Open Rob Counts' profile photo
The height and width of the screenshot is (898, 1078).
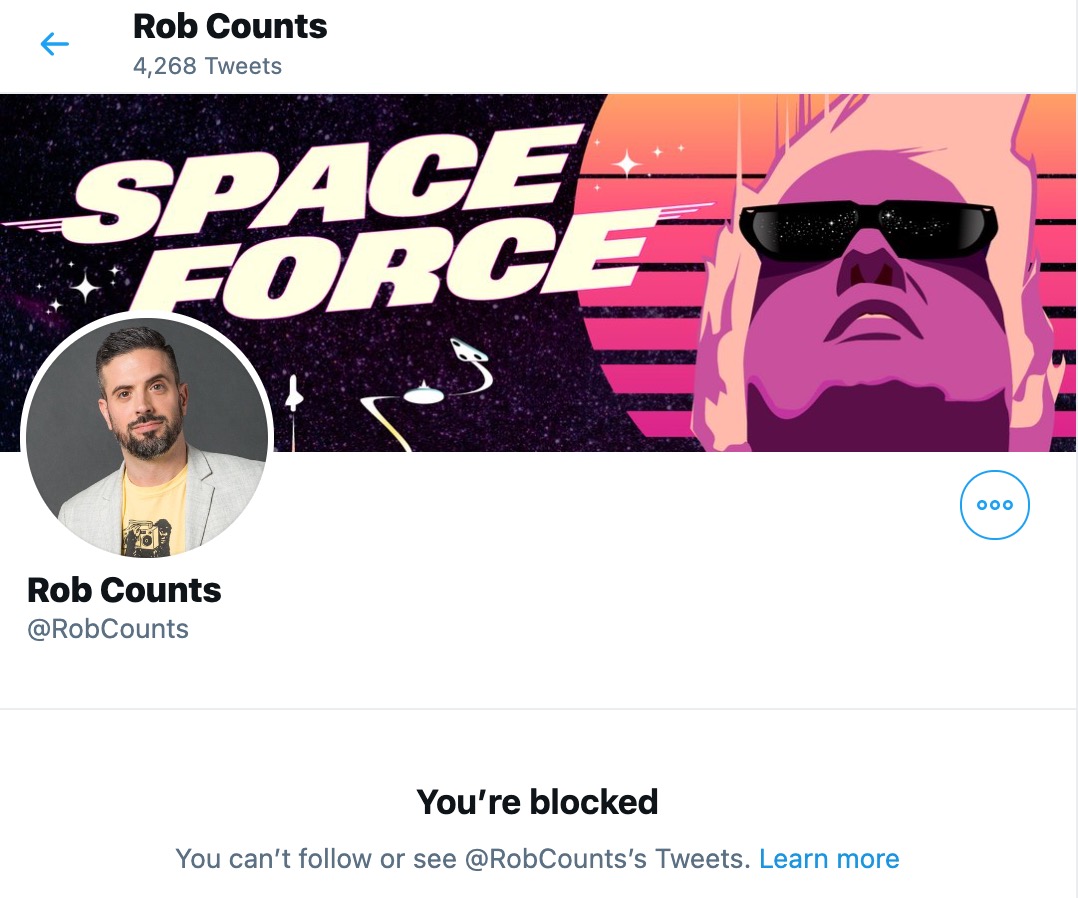[x=147, y=435]
